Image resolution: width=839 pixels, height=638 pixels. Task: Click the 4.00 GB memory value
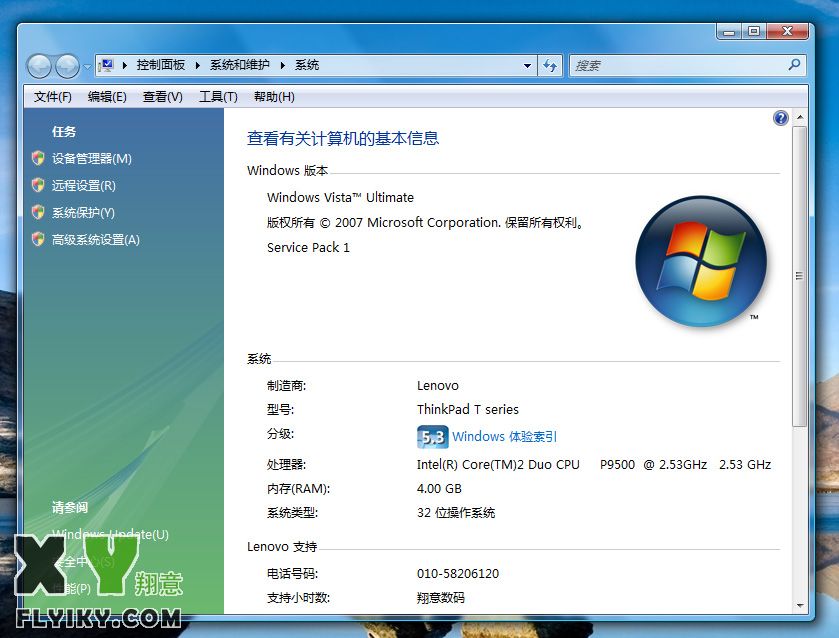tap(439, 489)
